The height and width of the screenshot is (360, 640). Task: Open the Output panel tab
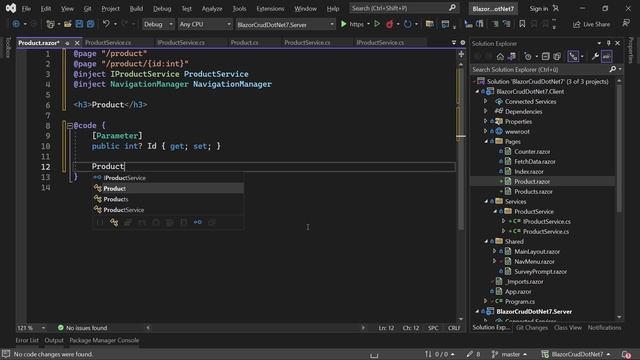(54, 340)
